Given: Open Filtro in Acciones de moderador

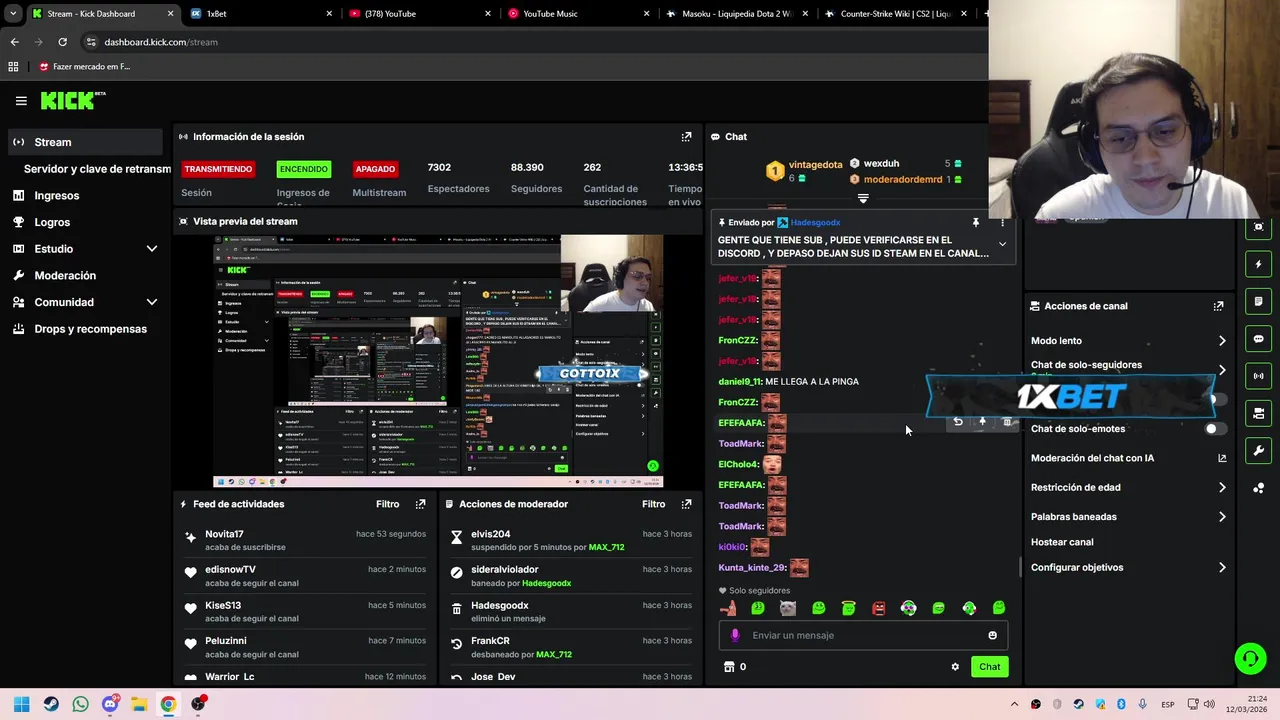Looking at the screenshot, I should point(653,504).
